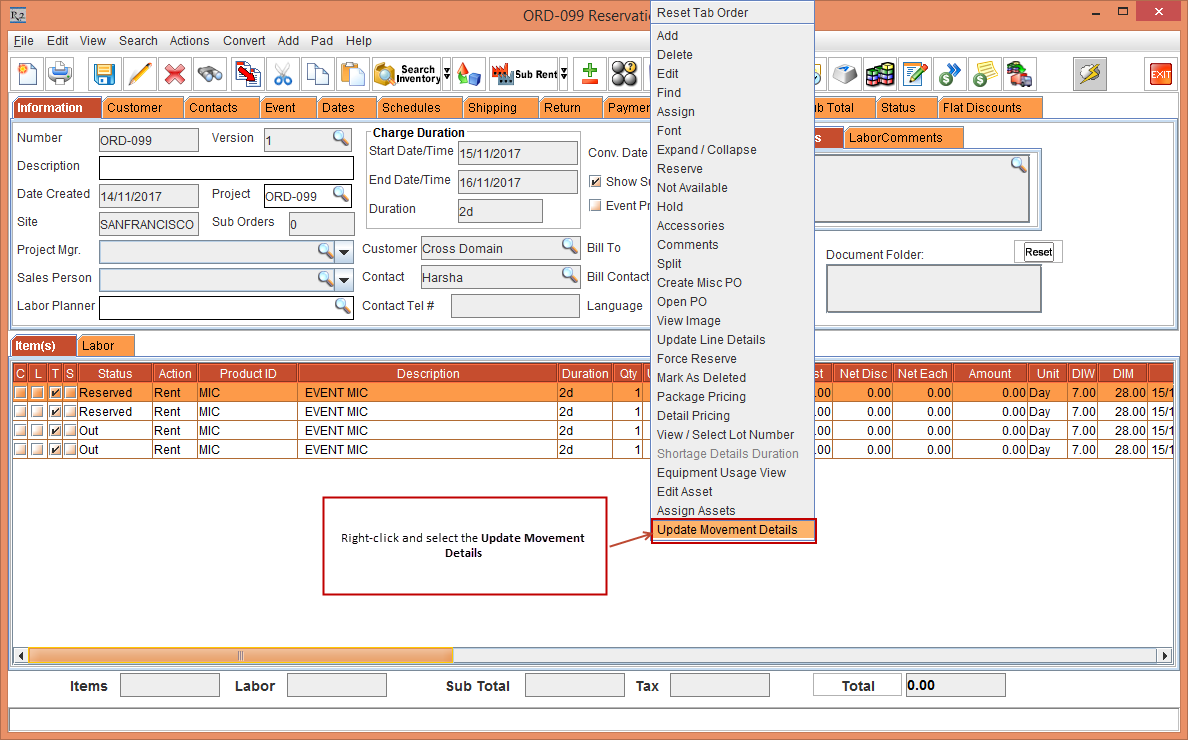Expand the Project Mgr. dropdown arrow
1188x740 pixels.
coord(344,251)
